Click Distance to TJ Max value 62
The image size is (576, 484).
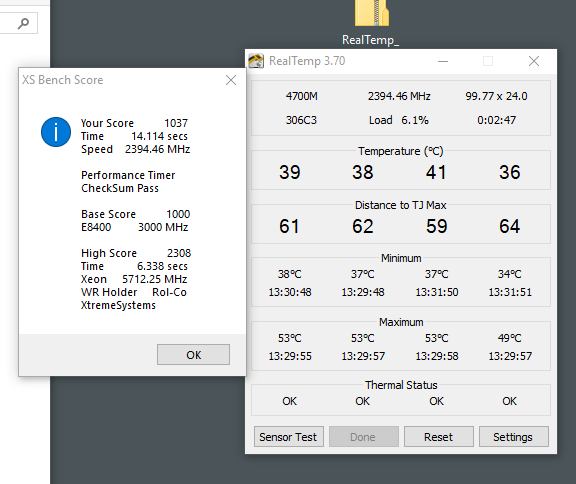point(363,226)
